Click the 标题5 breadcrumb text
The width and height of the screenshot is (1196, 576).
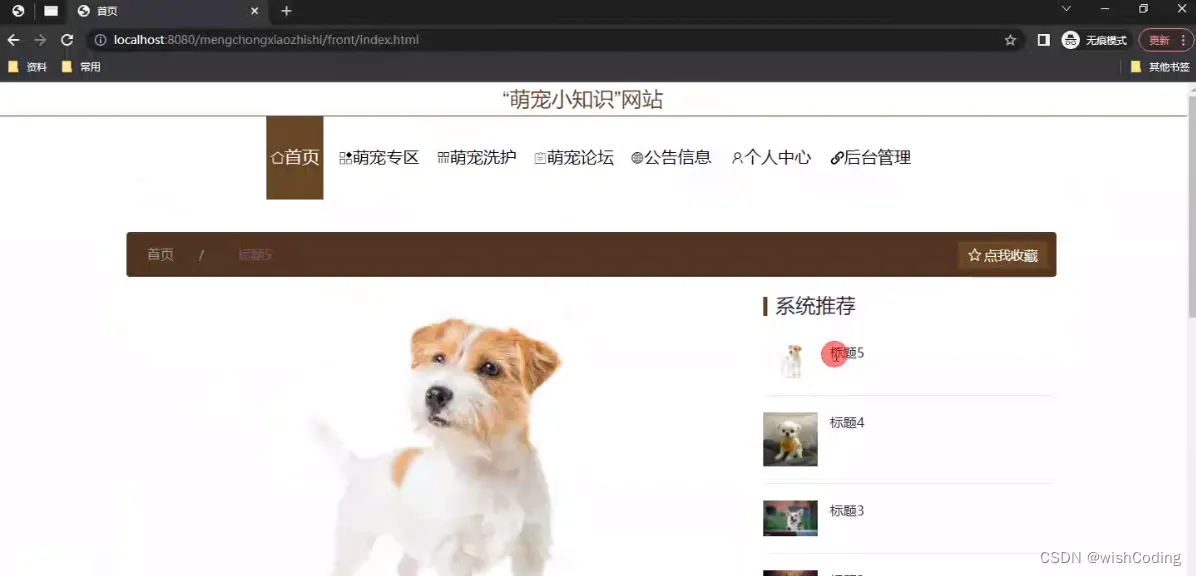tap(255, 255)
